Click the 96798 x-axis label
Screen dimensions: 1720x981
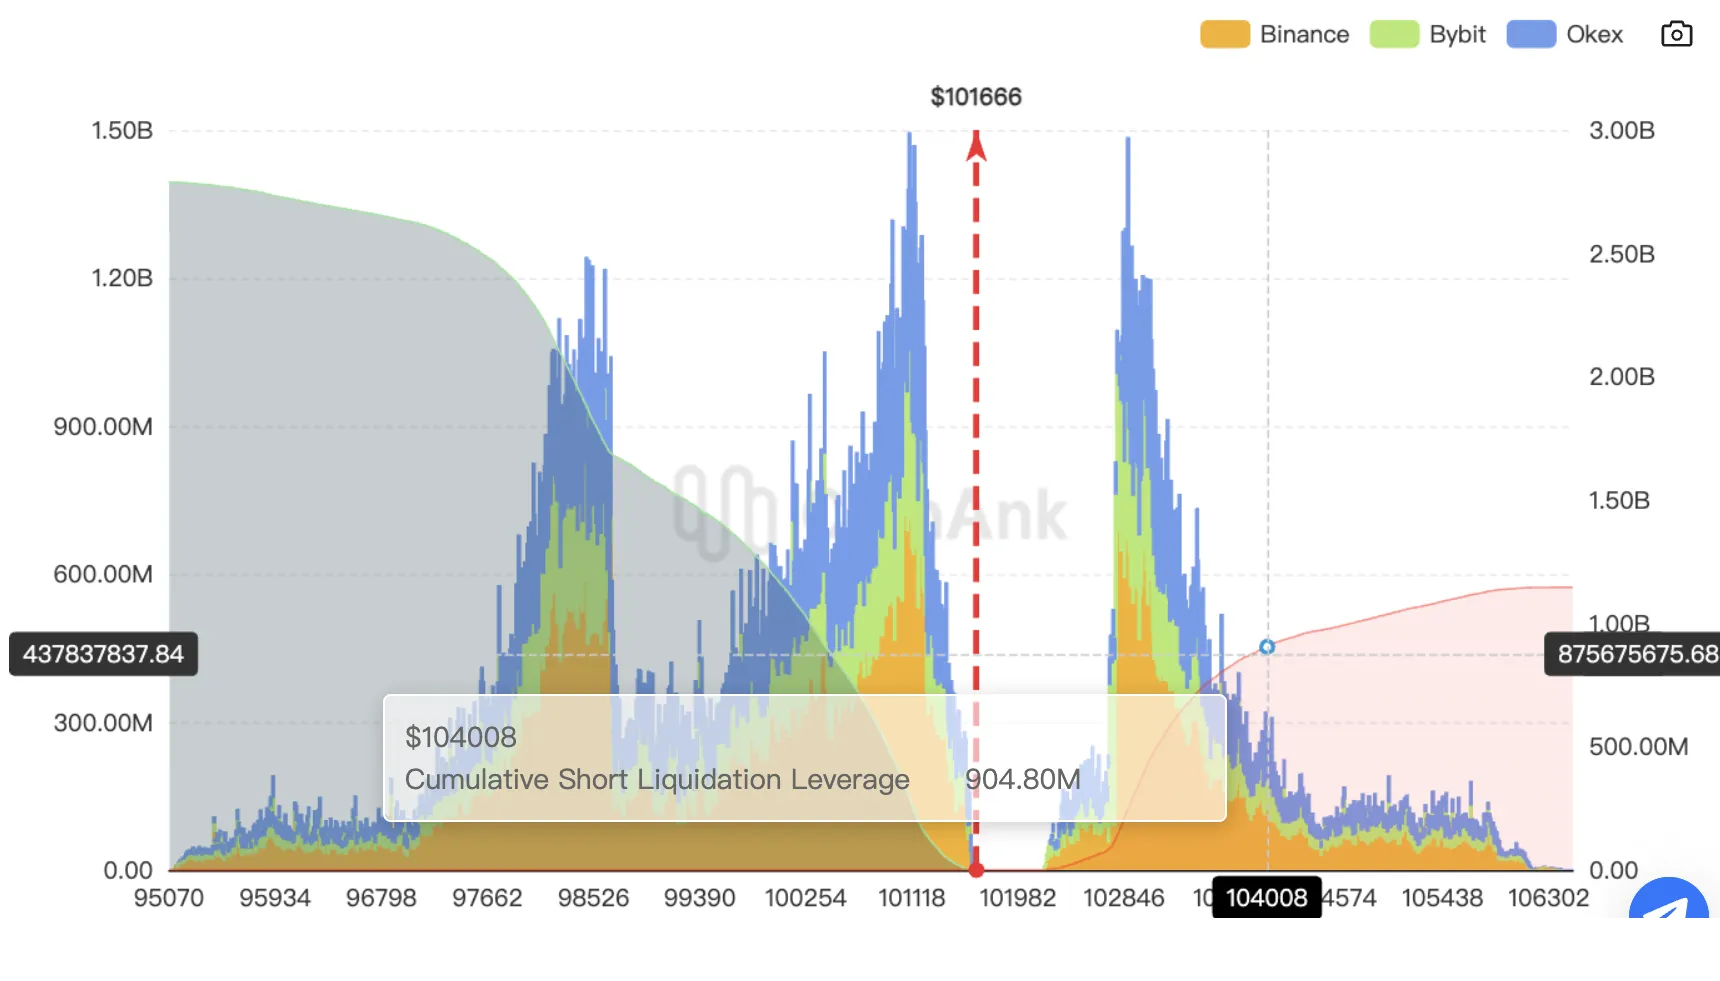pos(381,898)
